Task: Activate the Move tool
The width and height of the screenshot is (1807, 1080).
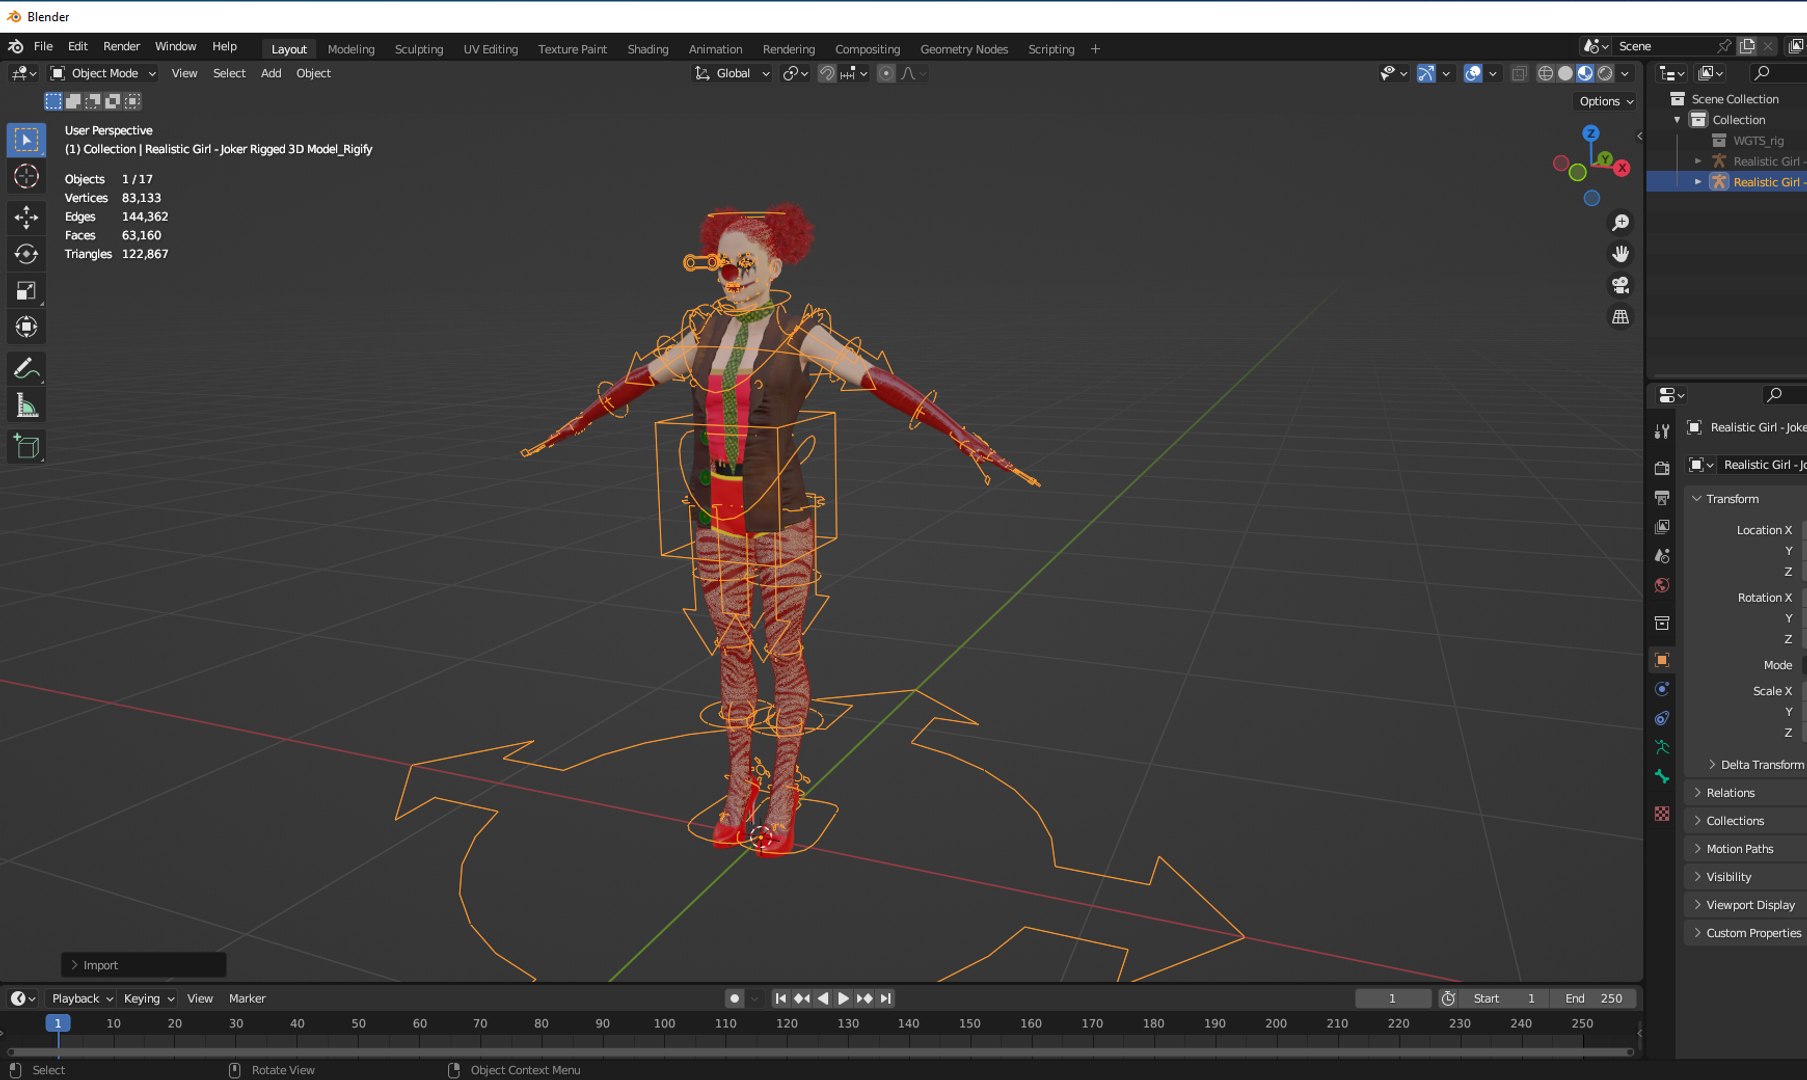Action: click(x=26, y=216)
